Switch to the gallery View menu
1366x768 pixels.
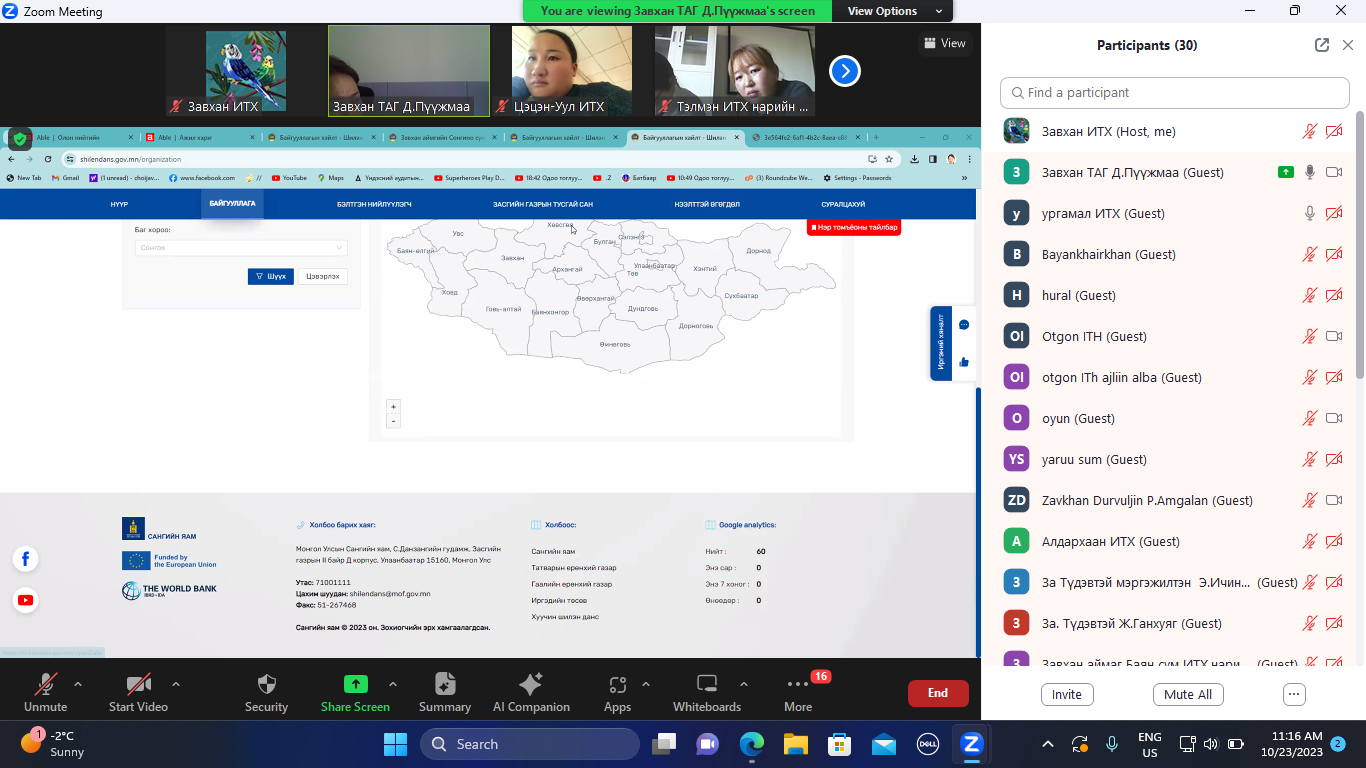pyautogui.click(x=945, y=43)
